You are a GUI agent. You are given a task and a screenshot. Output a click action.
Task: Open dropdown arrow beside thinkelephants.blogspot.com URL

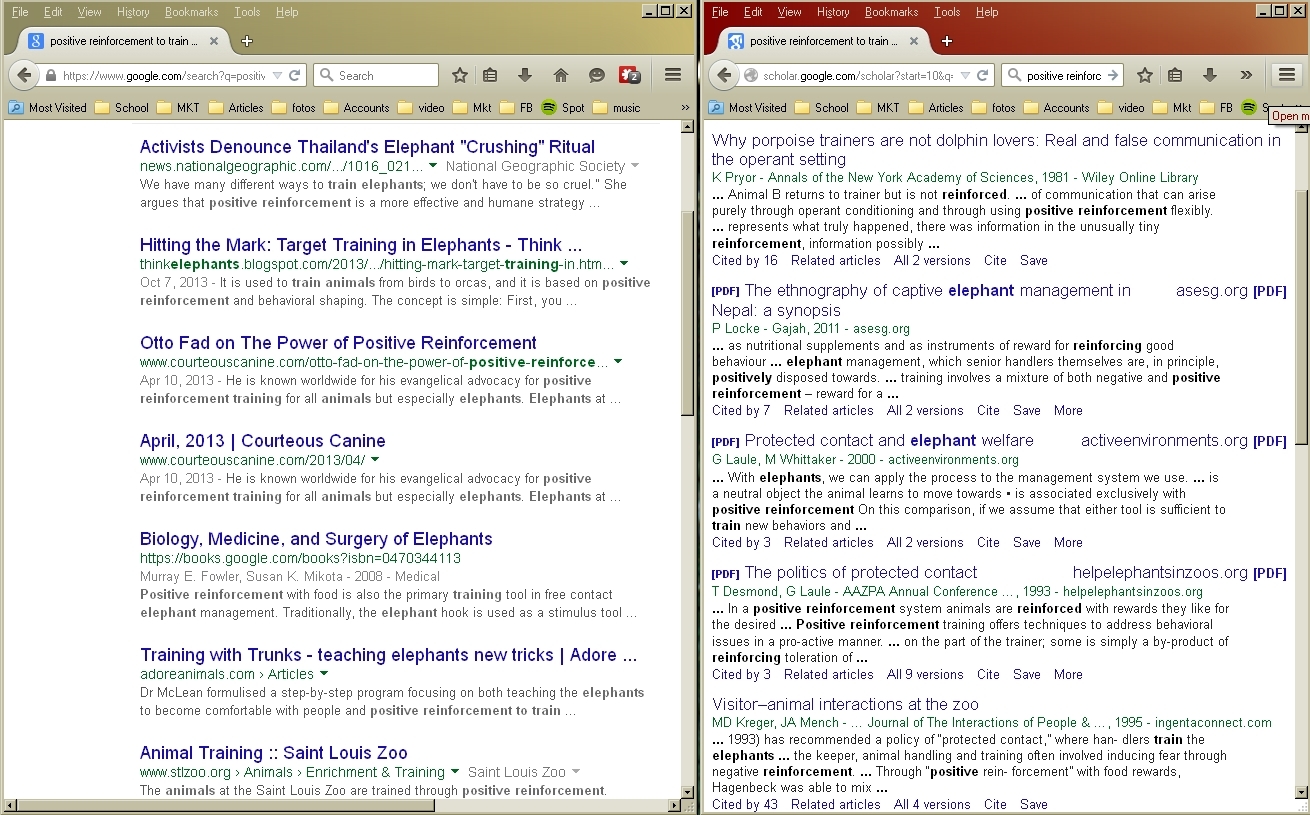(x=624, y=264)
